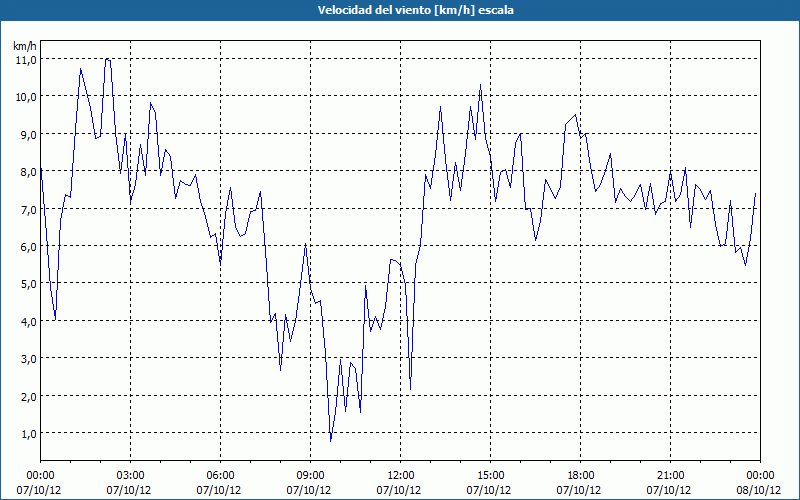800x500 pixels.
Task: Click the 21:00 time axis label
Action: point(670,476)
